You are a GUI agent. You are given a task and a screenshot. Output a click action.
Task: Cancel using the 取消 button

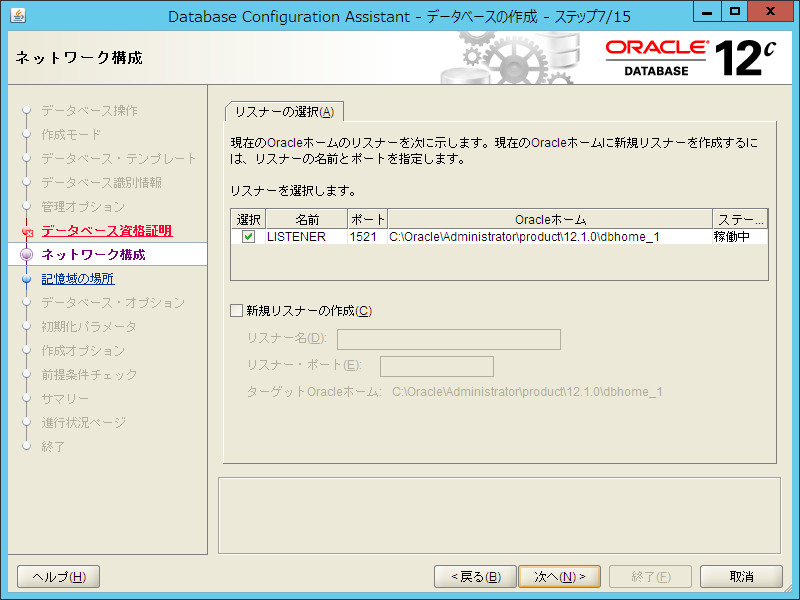click(x=741, y=577)
